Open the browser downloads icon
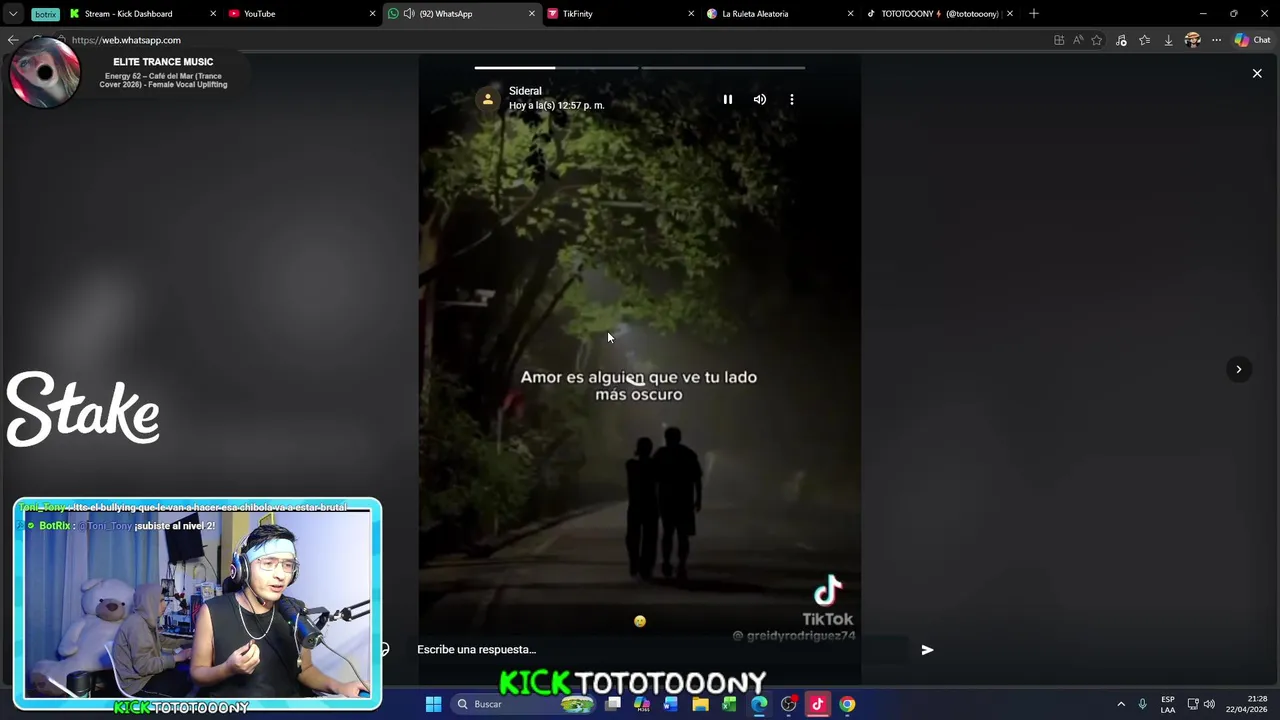The image size is (1280, 720). [1168, 40]
